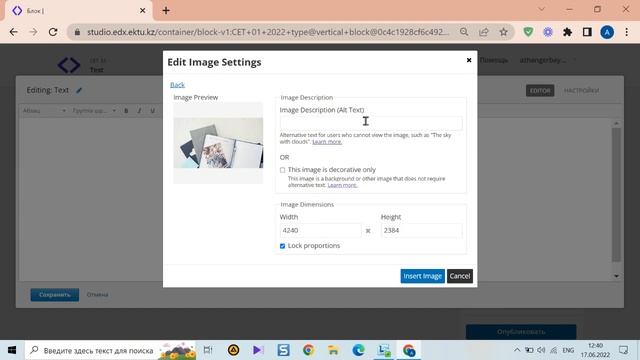
Task: Check 'This image is decorative only'
Action: tap(282, 170)
